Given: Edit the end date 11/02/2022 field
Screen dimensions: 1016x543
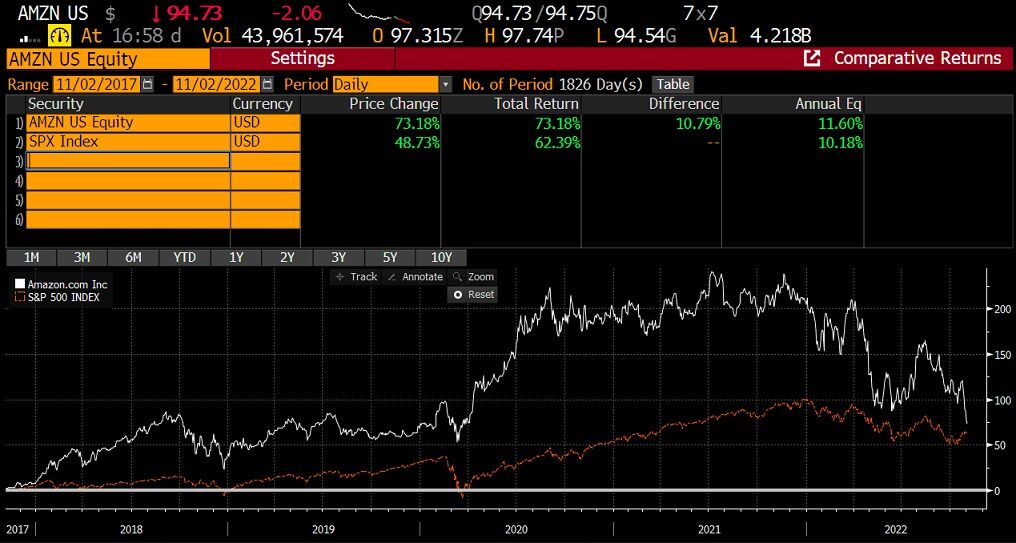Looking at the screenshot, I should (x=216, y=84).
